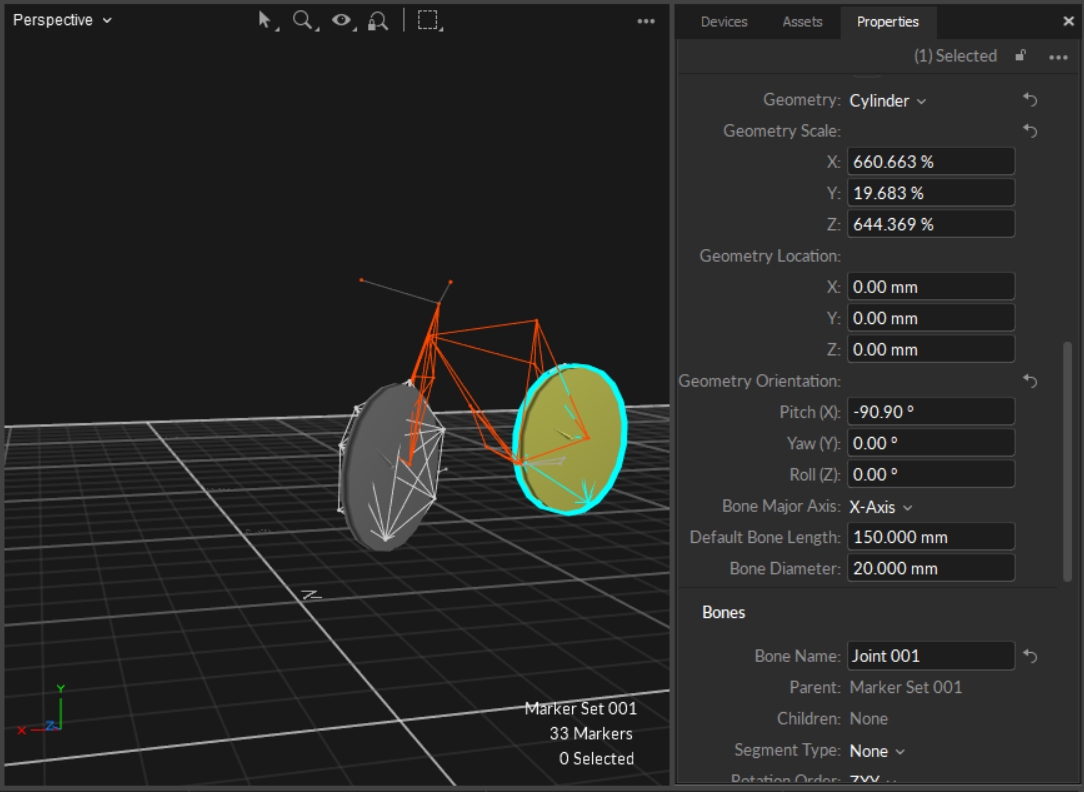Open the Properties pane three-dot menu
The image size is (1084, 792).
click(1058, 57)
